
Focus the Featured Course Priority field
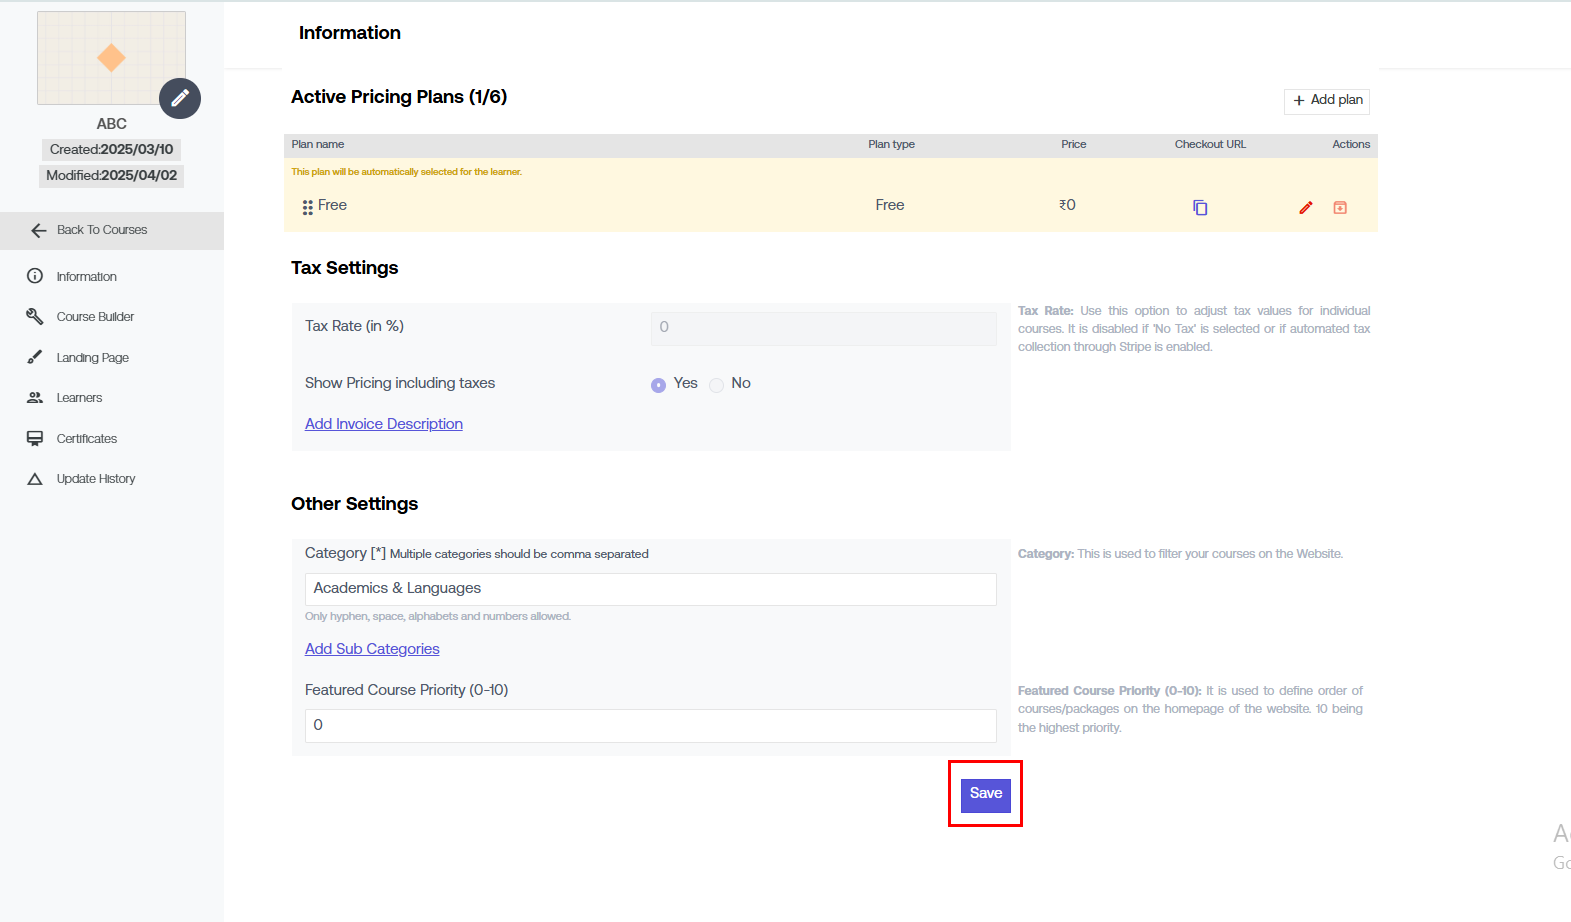tap(650, 726)
